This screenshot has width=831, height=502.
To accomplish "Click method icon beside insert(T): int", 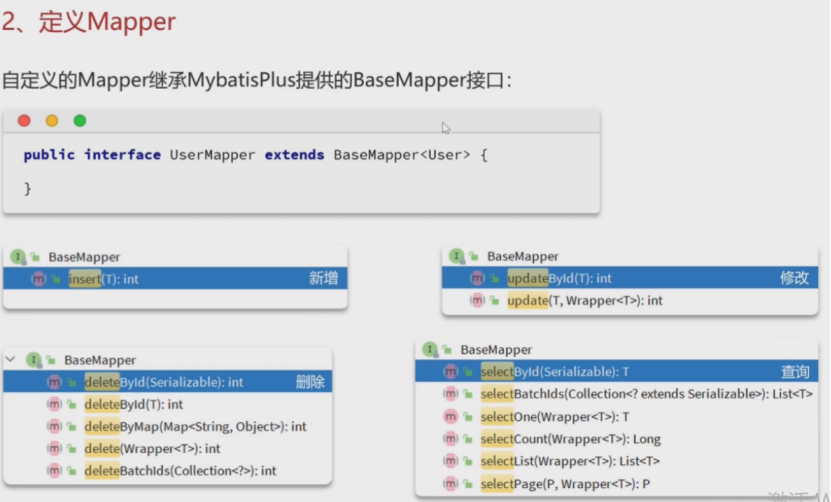I will (x=39, y=279).
